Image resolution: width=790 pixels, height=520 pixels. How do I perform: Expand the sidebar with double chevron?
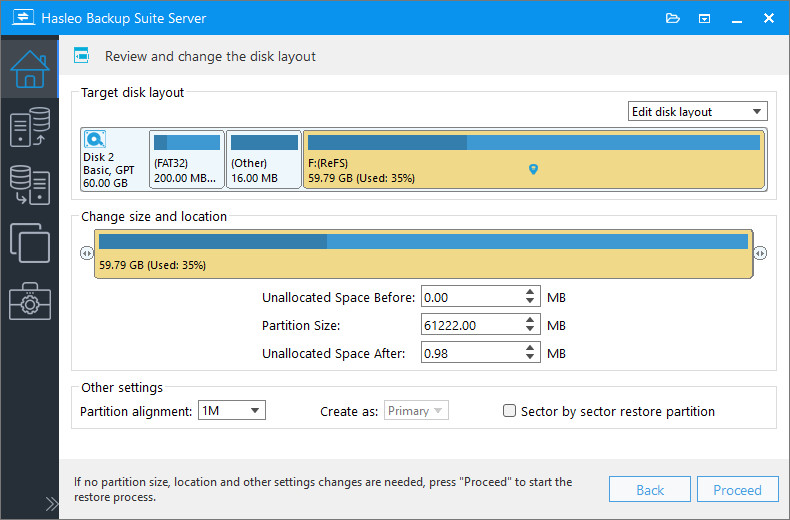(x=51, y=504)
